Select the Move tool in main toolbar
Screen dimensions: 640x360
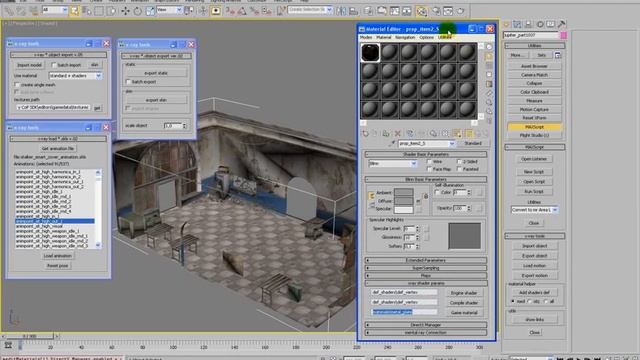tap(125, 11)
